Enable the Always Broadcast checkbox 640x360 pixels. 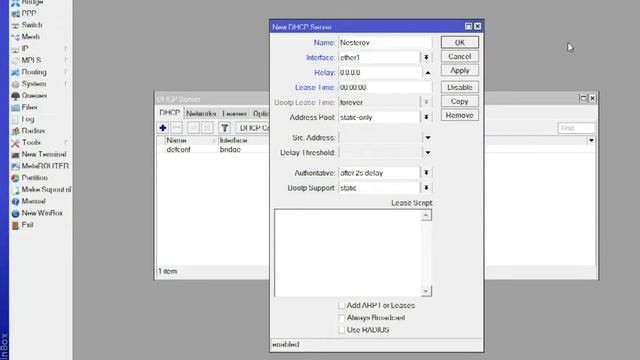point(341,318)
